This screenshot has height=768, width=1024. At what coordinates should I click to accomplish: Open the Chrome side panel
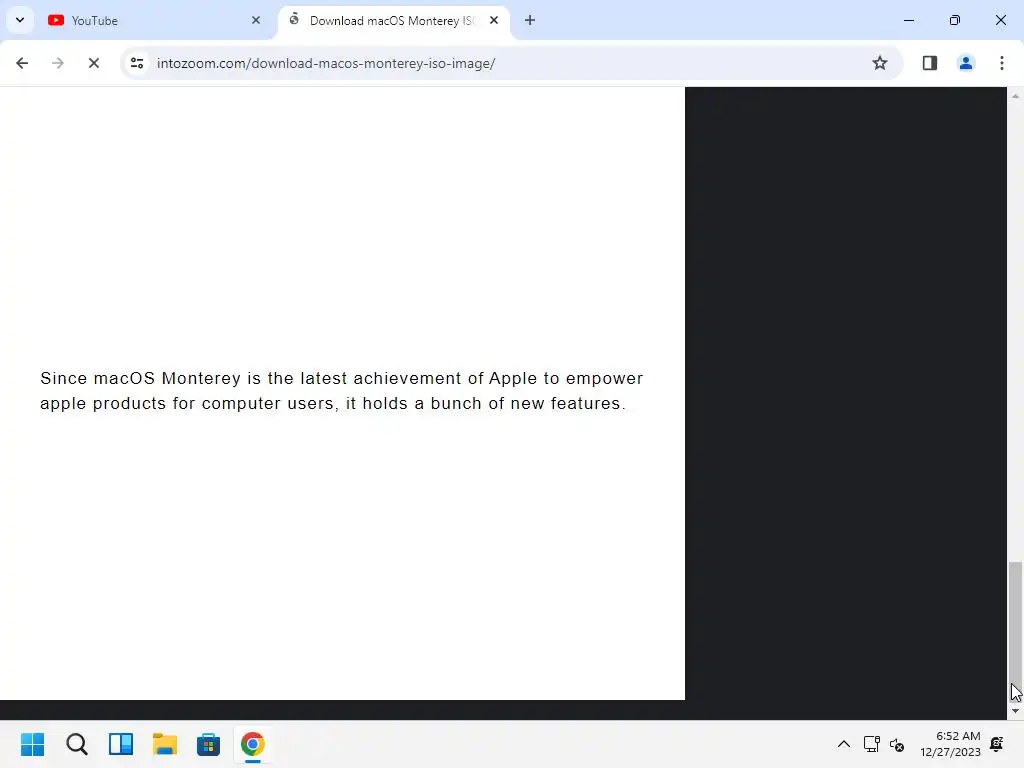(930, 63)
